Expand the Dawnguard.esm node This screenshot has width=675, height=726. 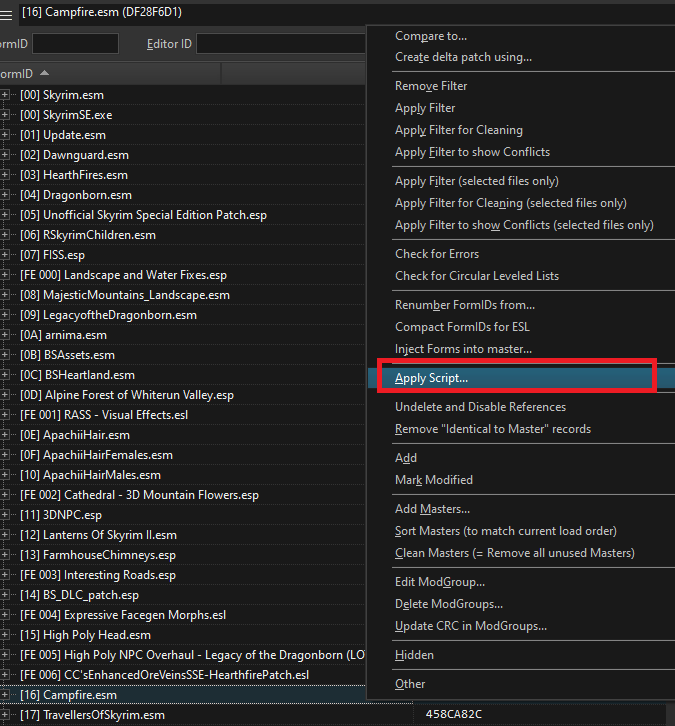(x=4, y=155)
